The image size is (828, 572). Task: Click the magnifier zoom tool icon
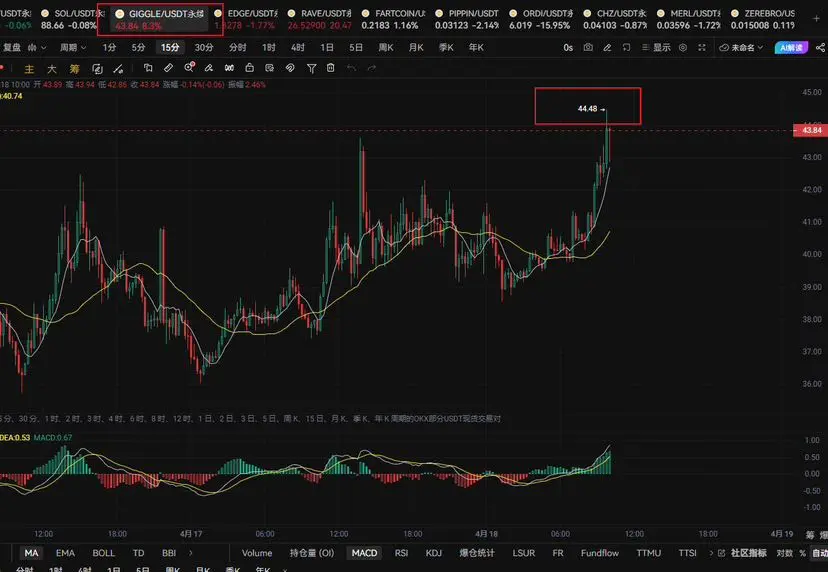click(189, 68)
